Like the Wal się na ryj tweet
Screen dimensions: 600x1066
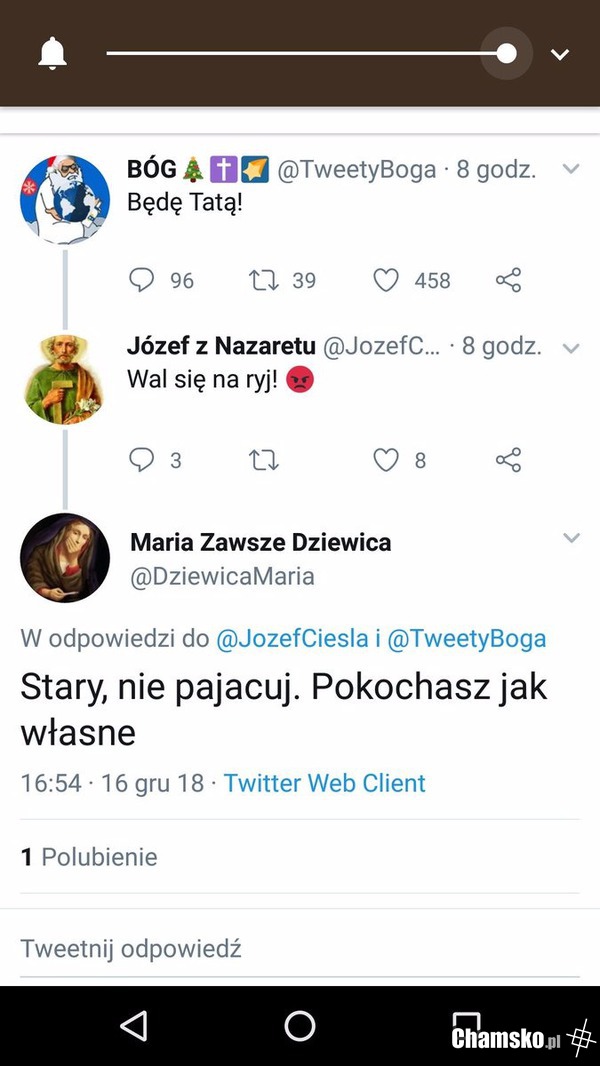pos(386,460)
